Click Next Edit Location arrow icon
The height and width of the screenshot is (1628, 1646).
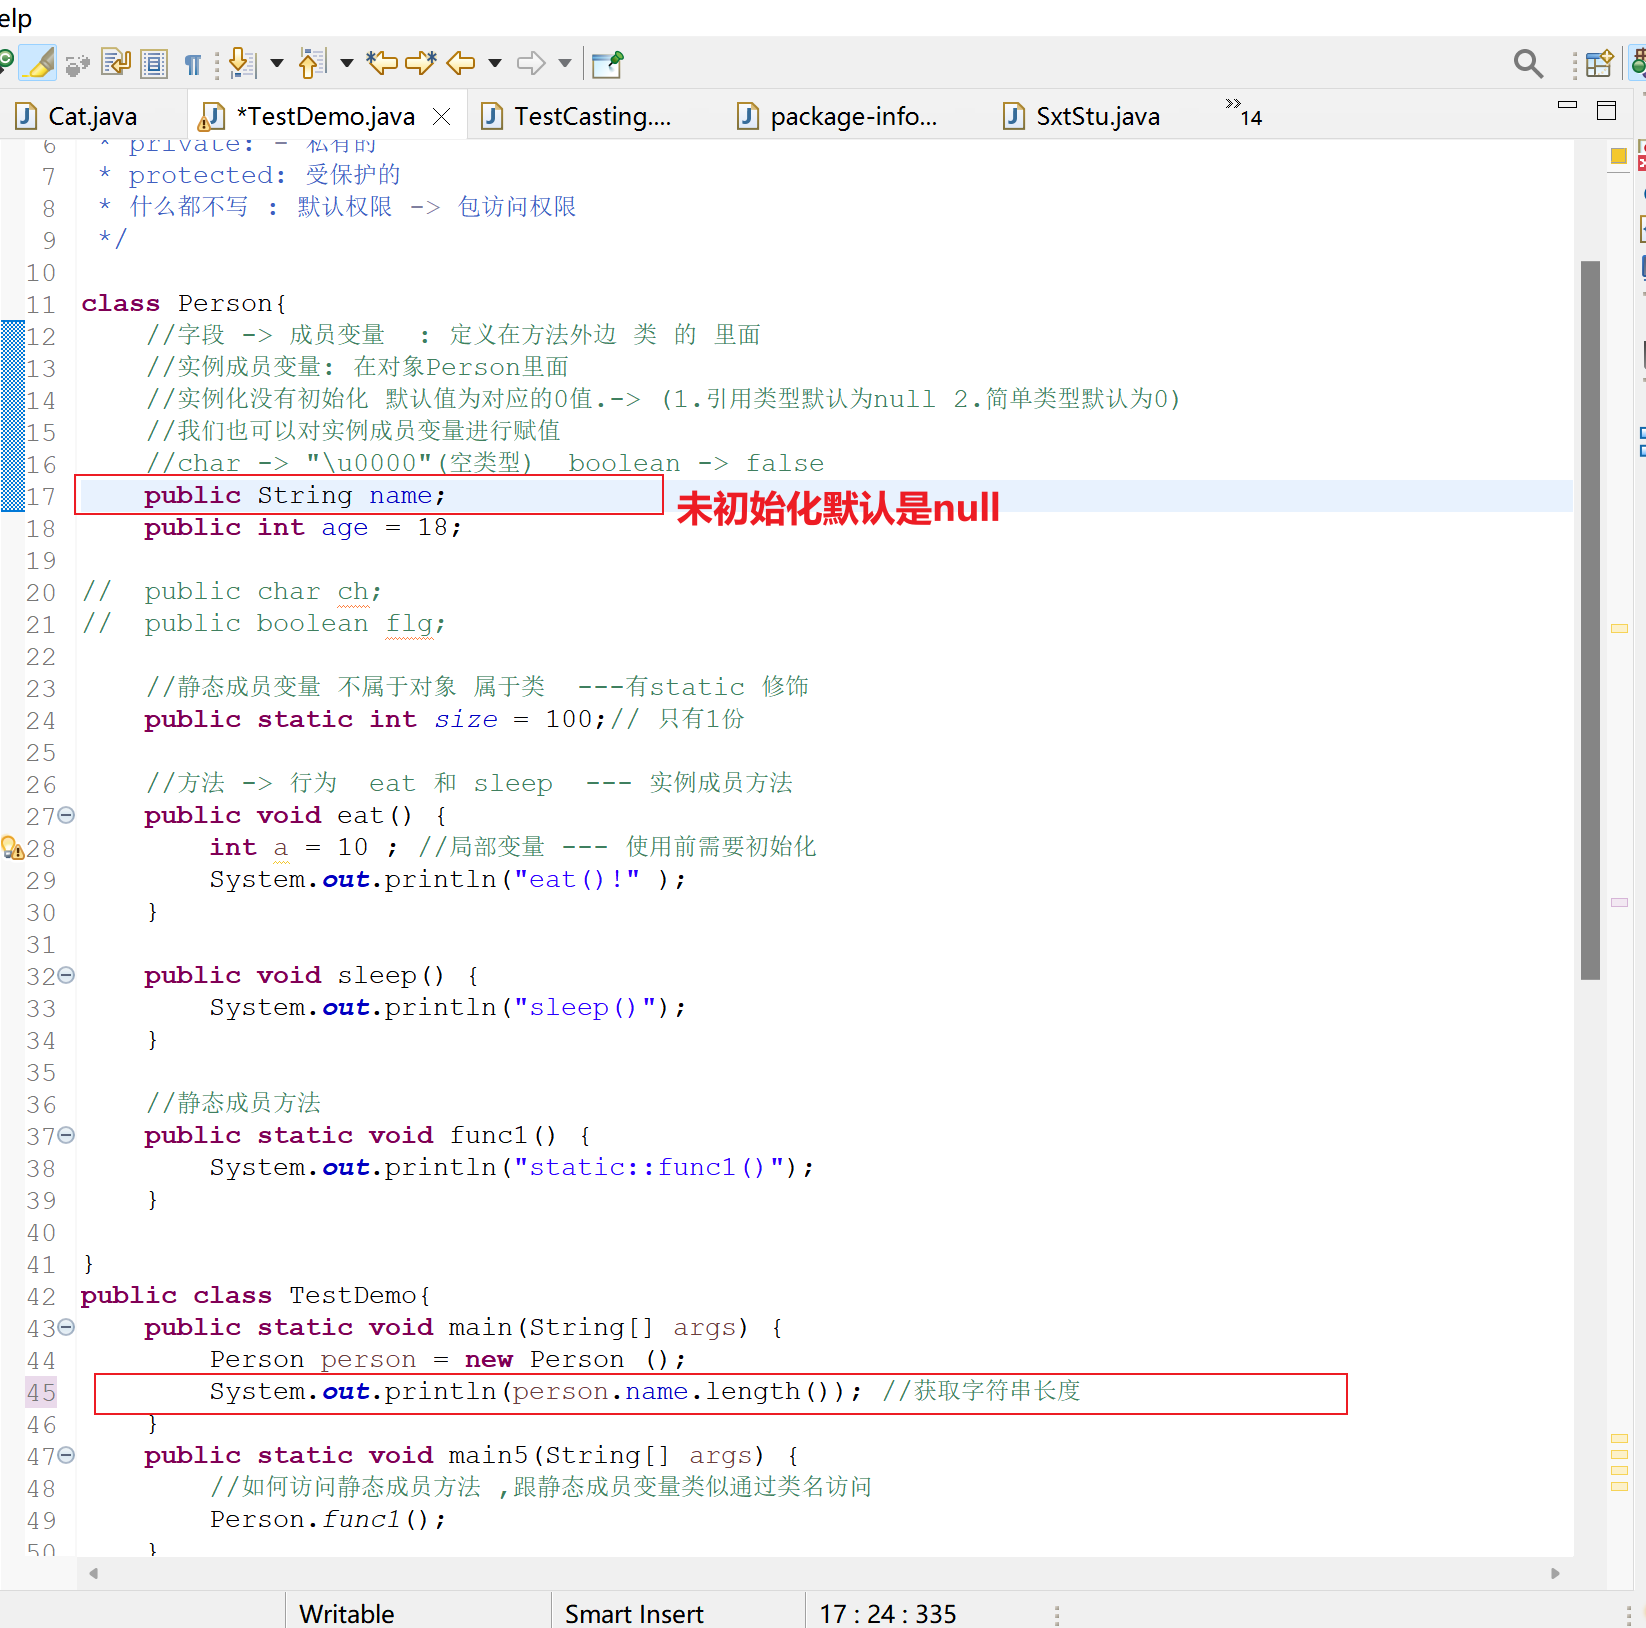(420, 64)
